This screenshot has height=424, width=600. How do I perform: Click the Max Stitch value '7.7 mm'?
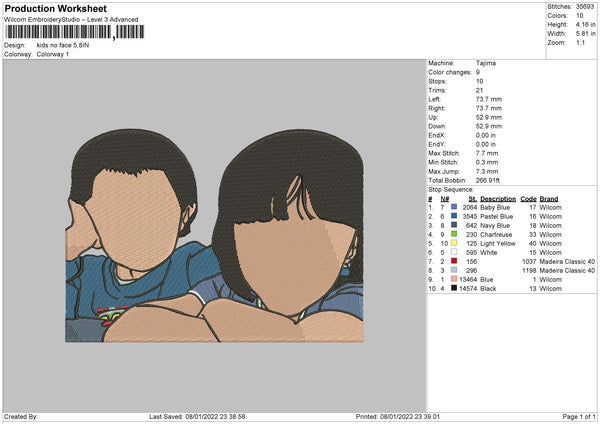[x=487, y=153]
